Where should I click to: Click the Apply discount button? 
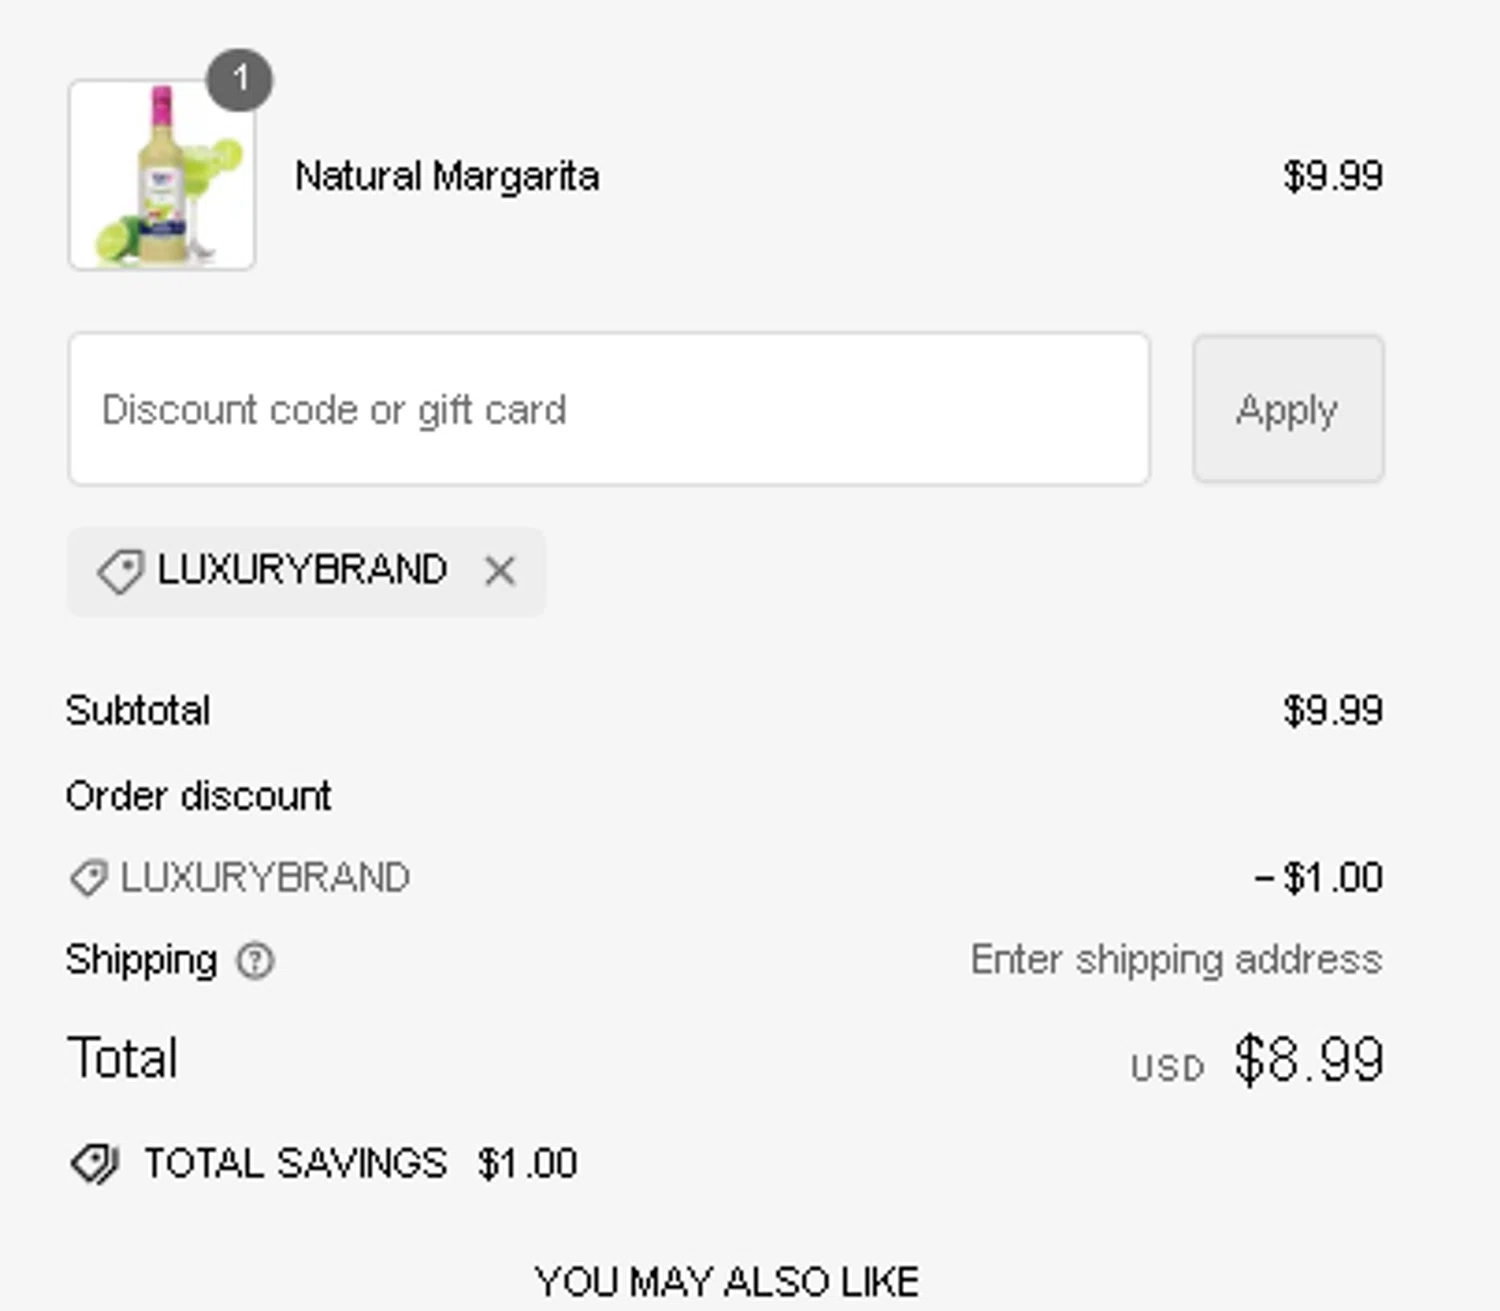point(1288,409)
